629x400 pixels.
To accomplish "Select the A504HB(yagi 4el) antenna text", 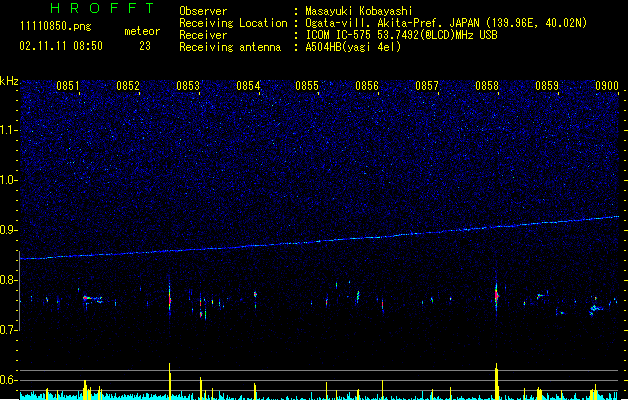I will (x=353, y=47).
